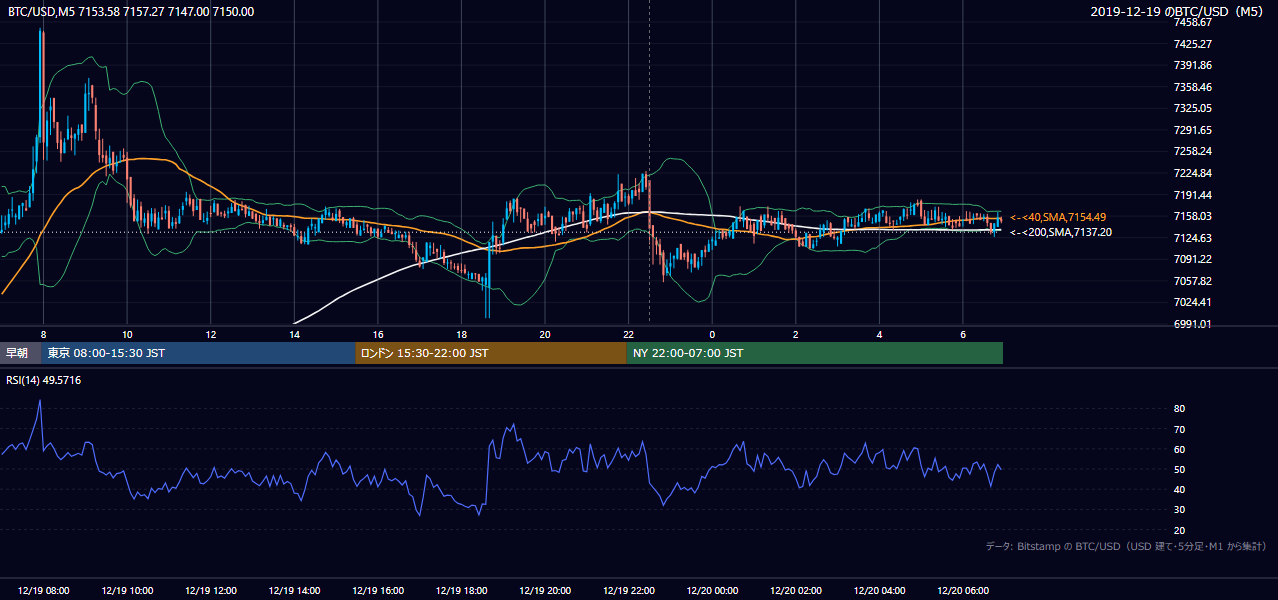The width and height of the screenshot is (1278, 600).
Task: Click price axis label 7224.84
Action: [1193, 173]
